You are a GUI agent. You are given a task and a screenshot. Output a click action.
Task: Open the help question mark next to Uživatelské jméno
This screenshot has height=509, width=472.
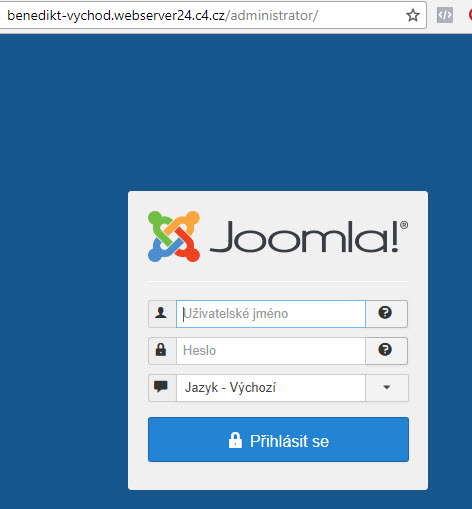click(x=385, y=313)
